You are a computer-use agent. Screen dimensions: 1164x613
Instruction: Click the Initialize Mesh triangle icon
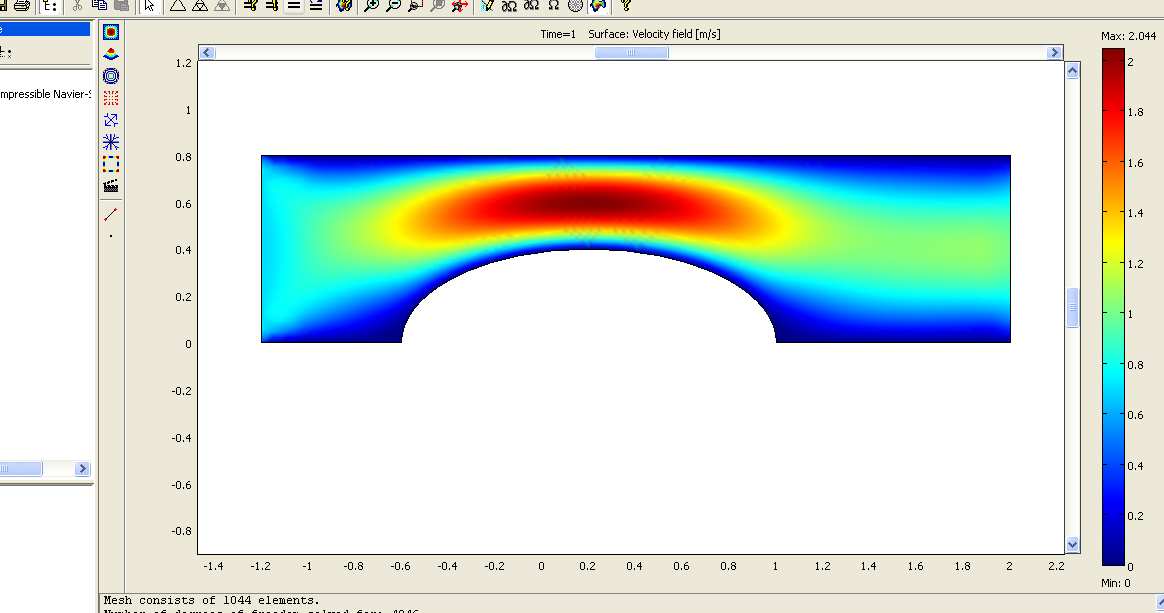click(x=177, y=6)
